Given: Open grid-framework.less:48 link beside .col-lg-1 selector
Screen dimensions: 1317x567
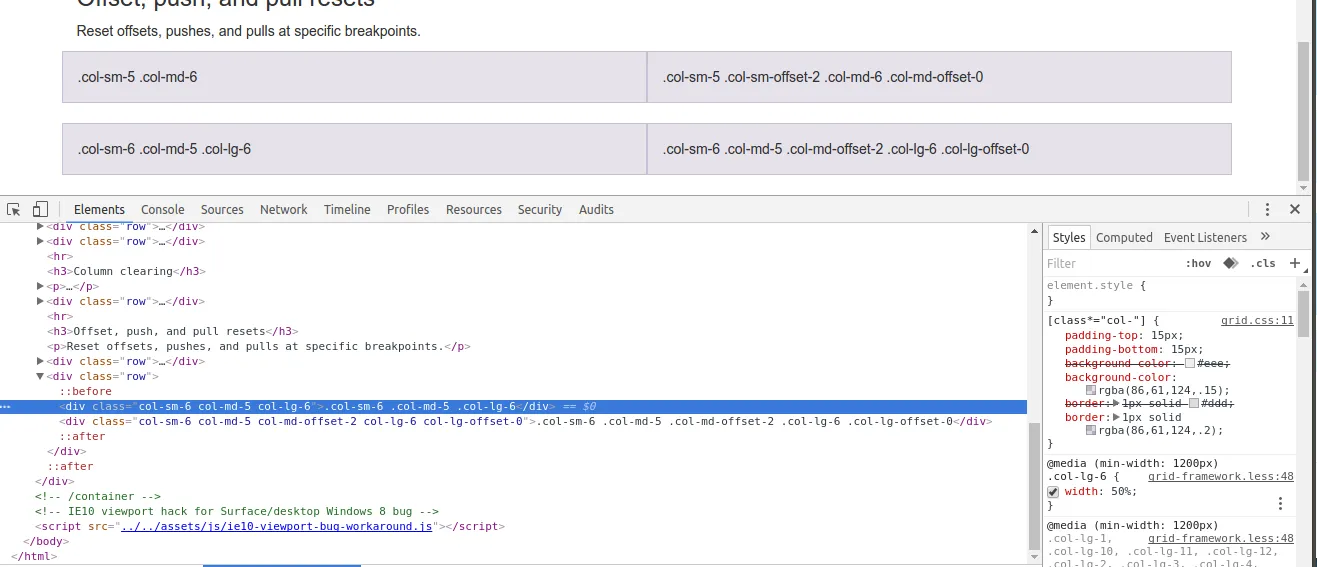Looking at the screenshot, I should click(1220, 538).
